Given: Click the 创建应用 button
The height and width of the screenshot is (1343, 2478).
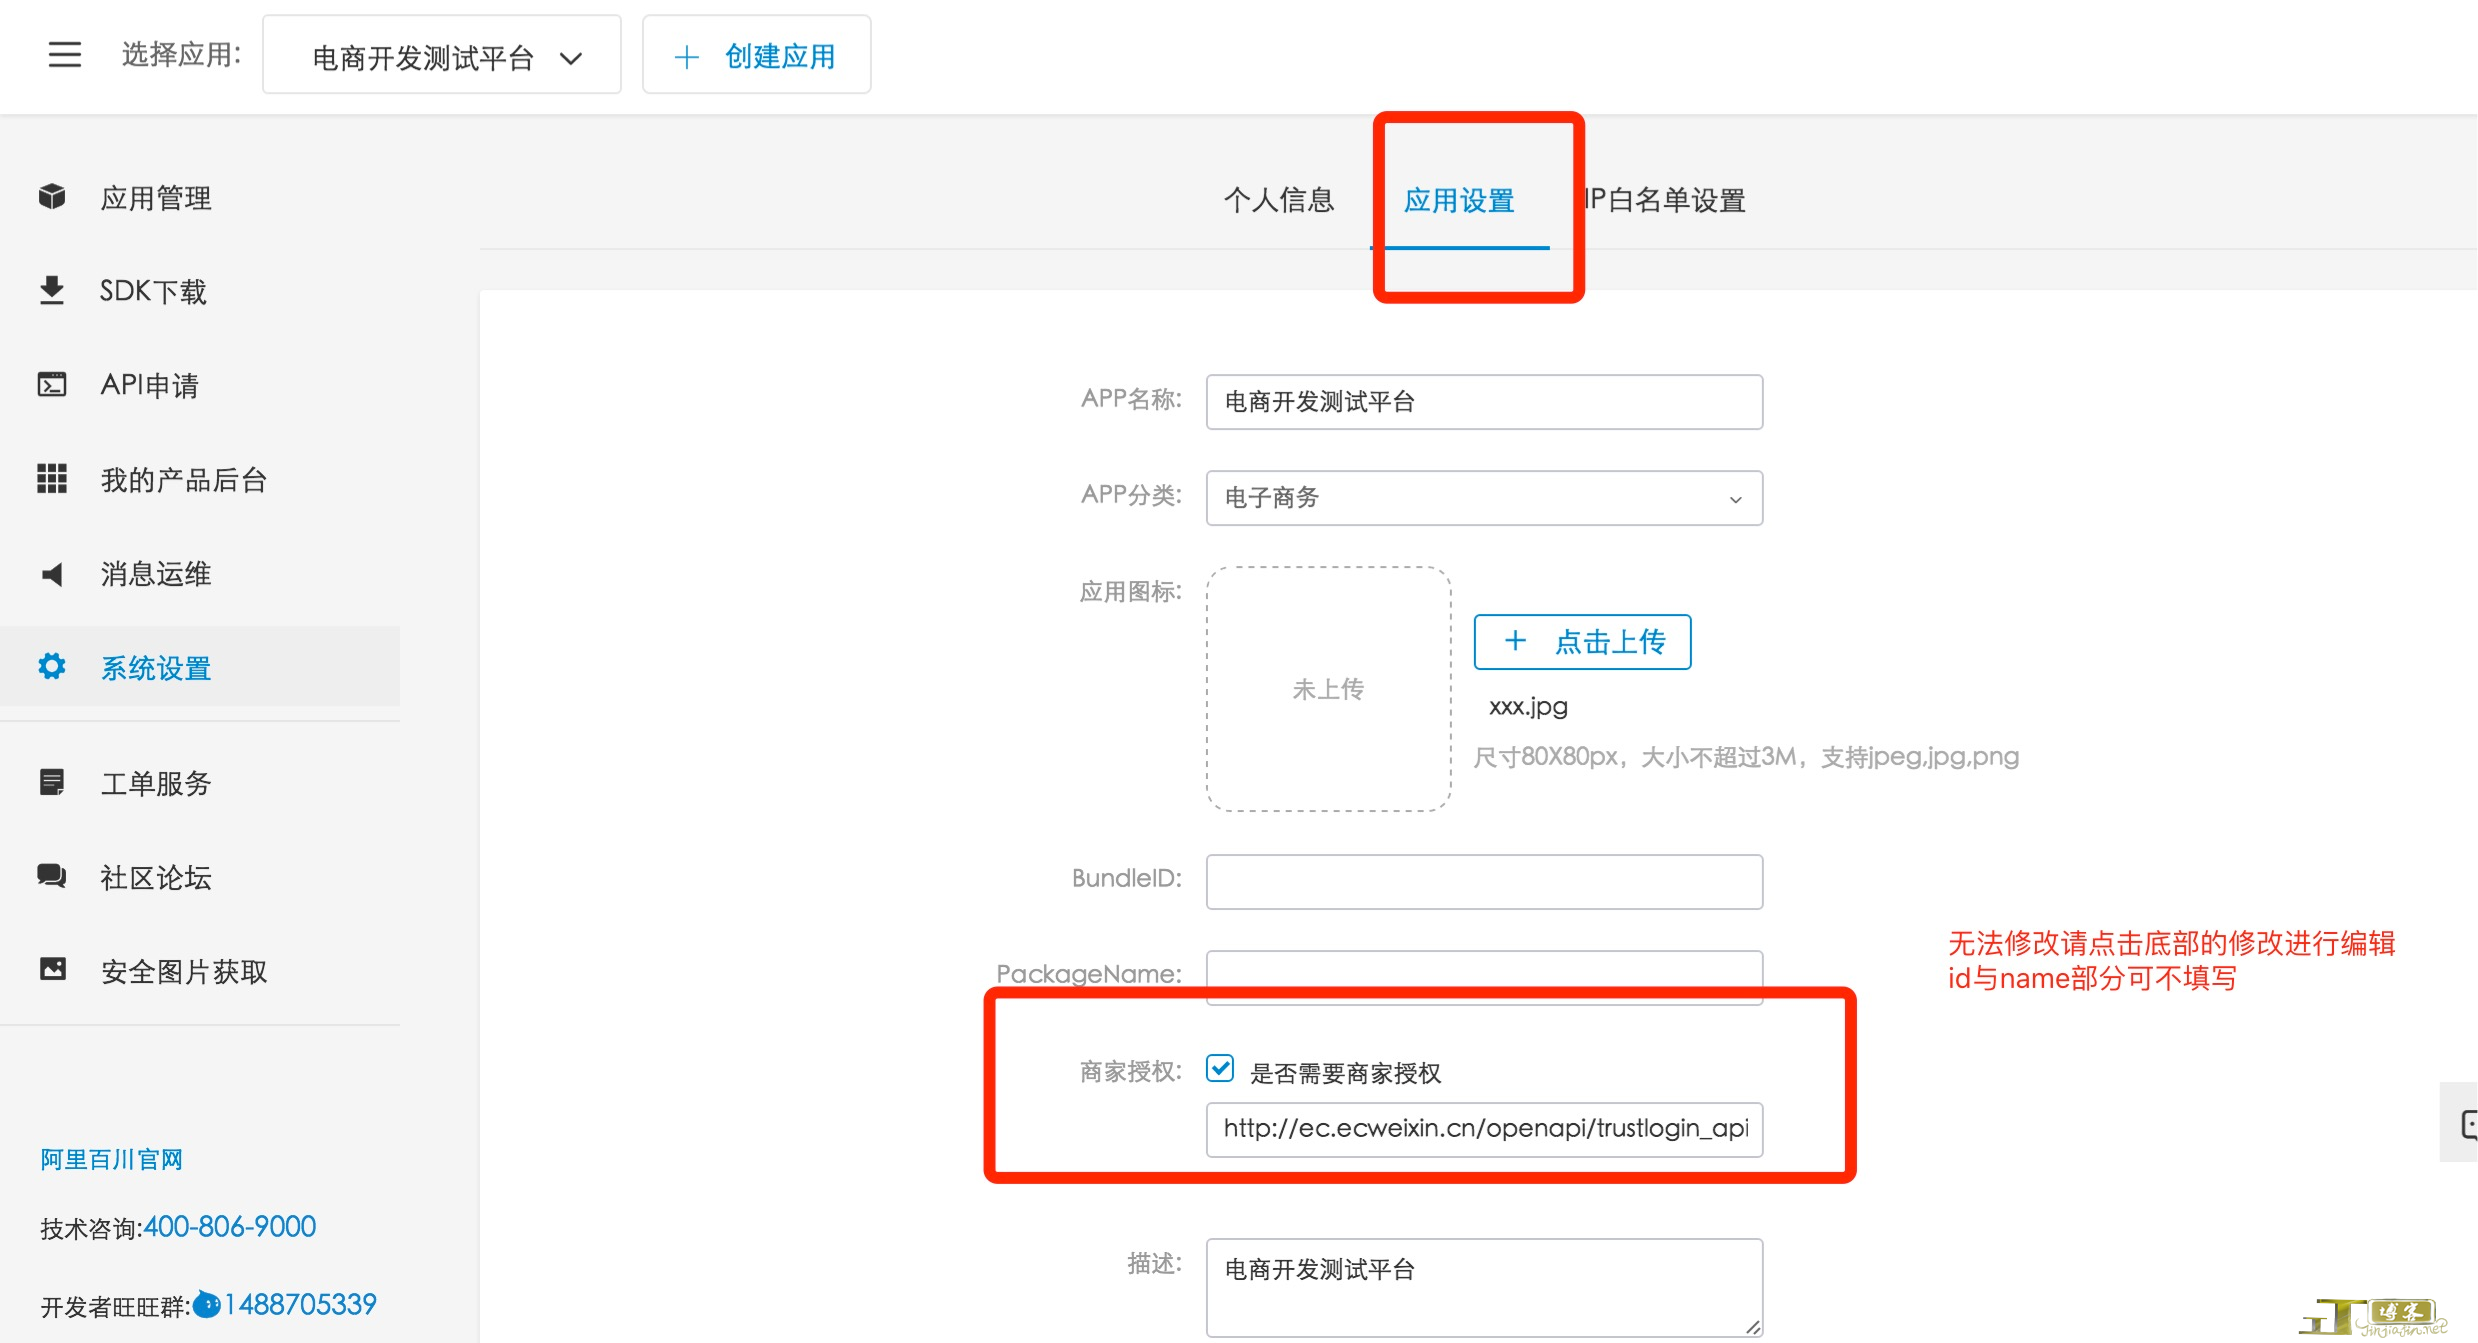Looking at the screenshot, I should (x=756, y=57).
